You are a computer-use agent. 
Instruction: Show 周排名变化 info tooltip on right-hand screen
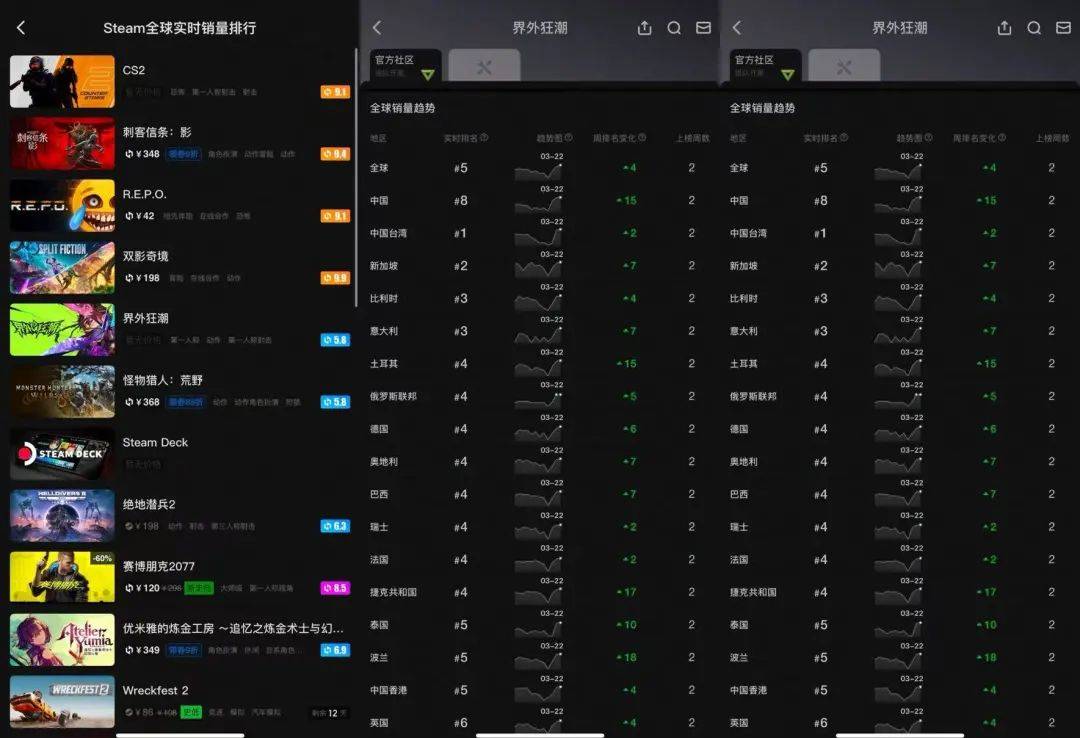coord(1001,137)
